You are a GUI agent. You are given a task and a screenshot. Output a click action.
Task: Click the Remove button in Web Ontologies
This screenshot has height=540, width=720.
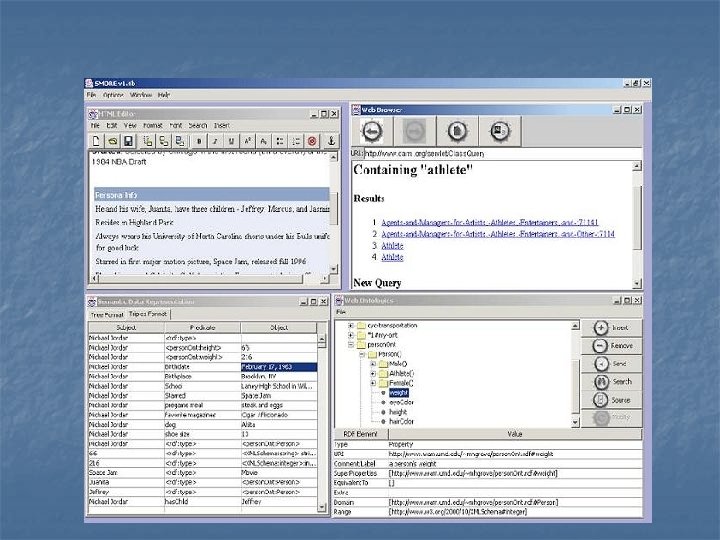click(611, 346)
